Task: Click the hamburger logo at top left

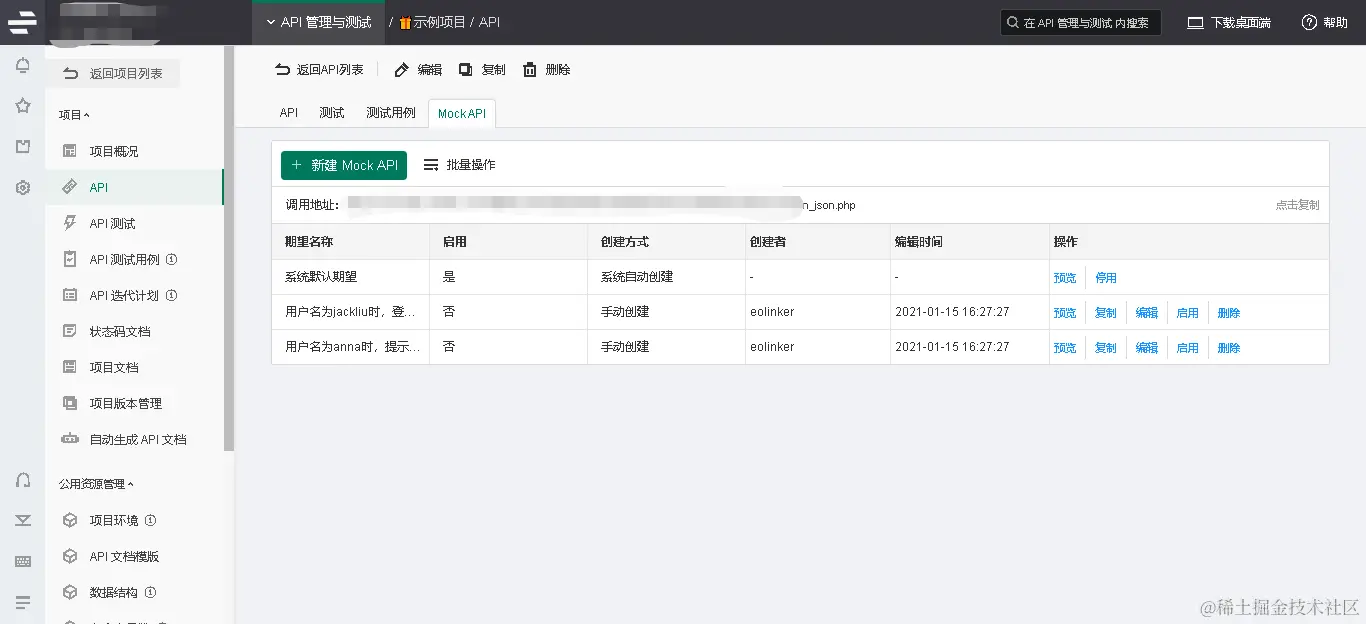Action: (x=22, y=21)
